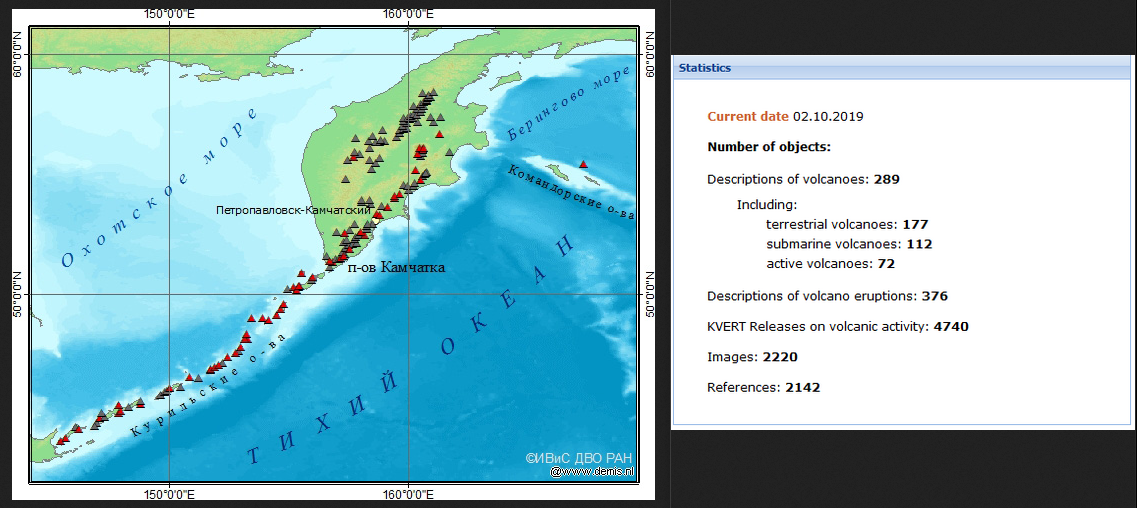This screenshot has width=1137, height=508.
Task: Open 'Descriptions of volcano eruptions: 376'
Action: click(x=827, y=296)
